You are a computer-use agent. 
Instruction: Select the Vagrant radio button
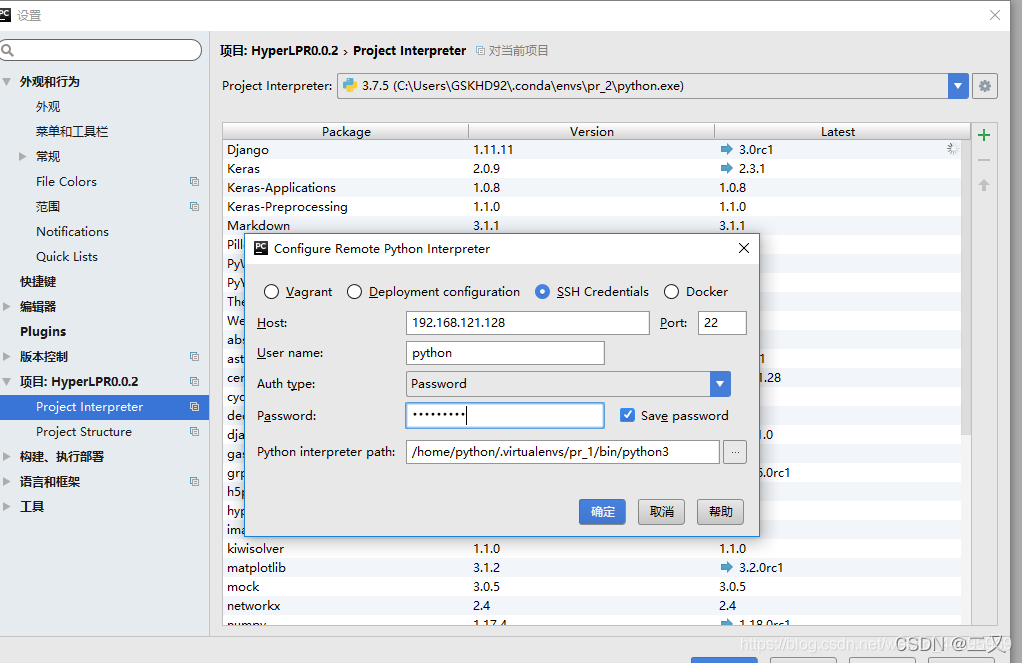pyautogui.click(x=271, y=291)
